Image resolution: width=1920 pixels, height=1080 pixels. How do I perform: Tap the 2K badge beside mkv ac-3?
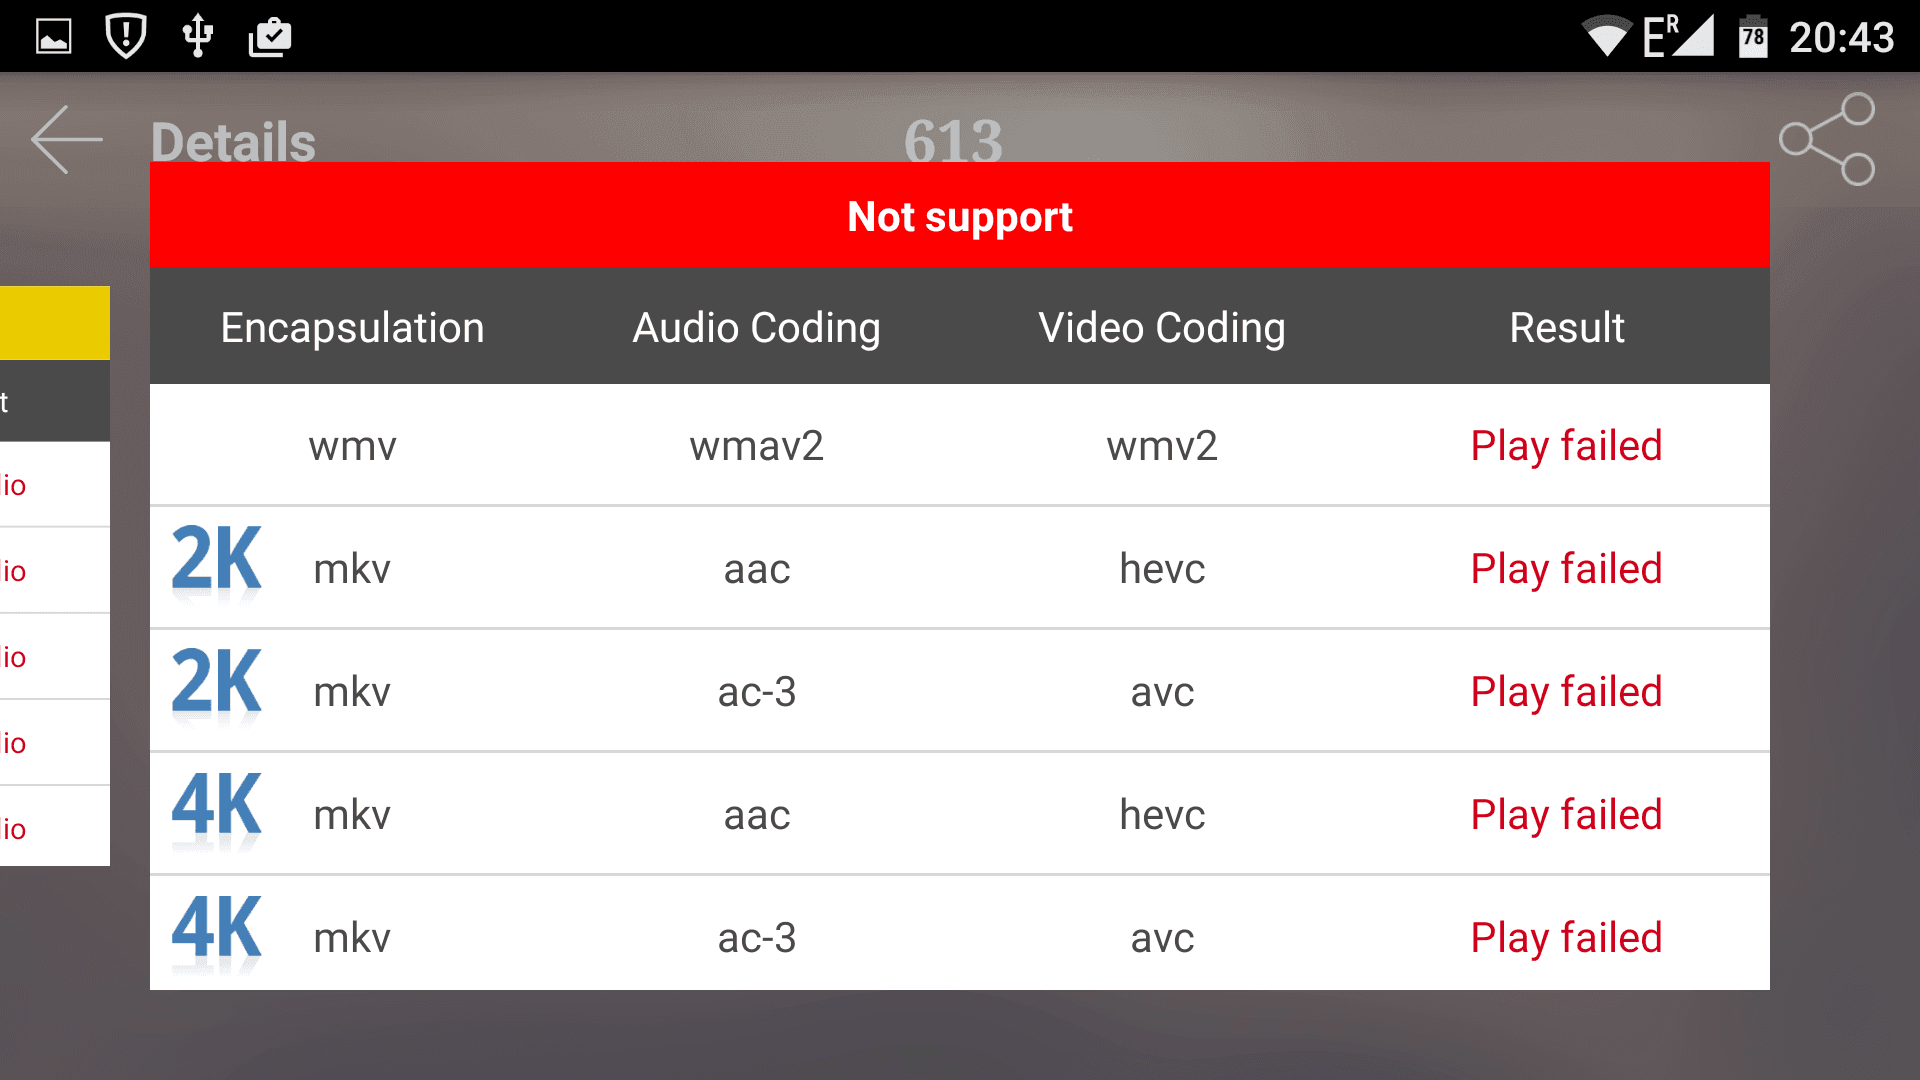coord(217,686)
